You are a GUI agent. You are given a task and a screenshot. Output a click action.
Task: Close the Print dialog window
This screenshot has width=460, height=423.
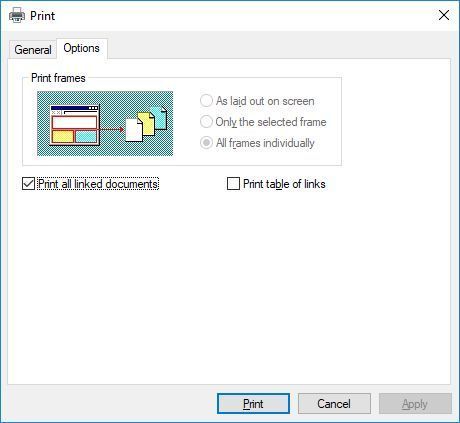click(x=444, y=15)
